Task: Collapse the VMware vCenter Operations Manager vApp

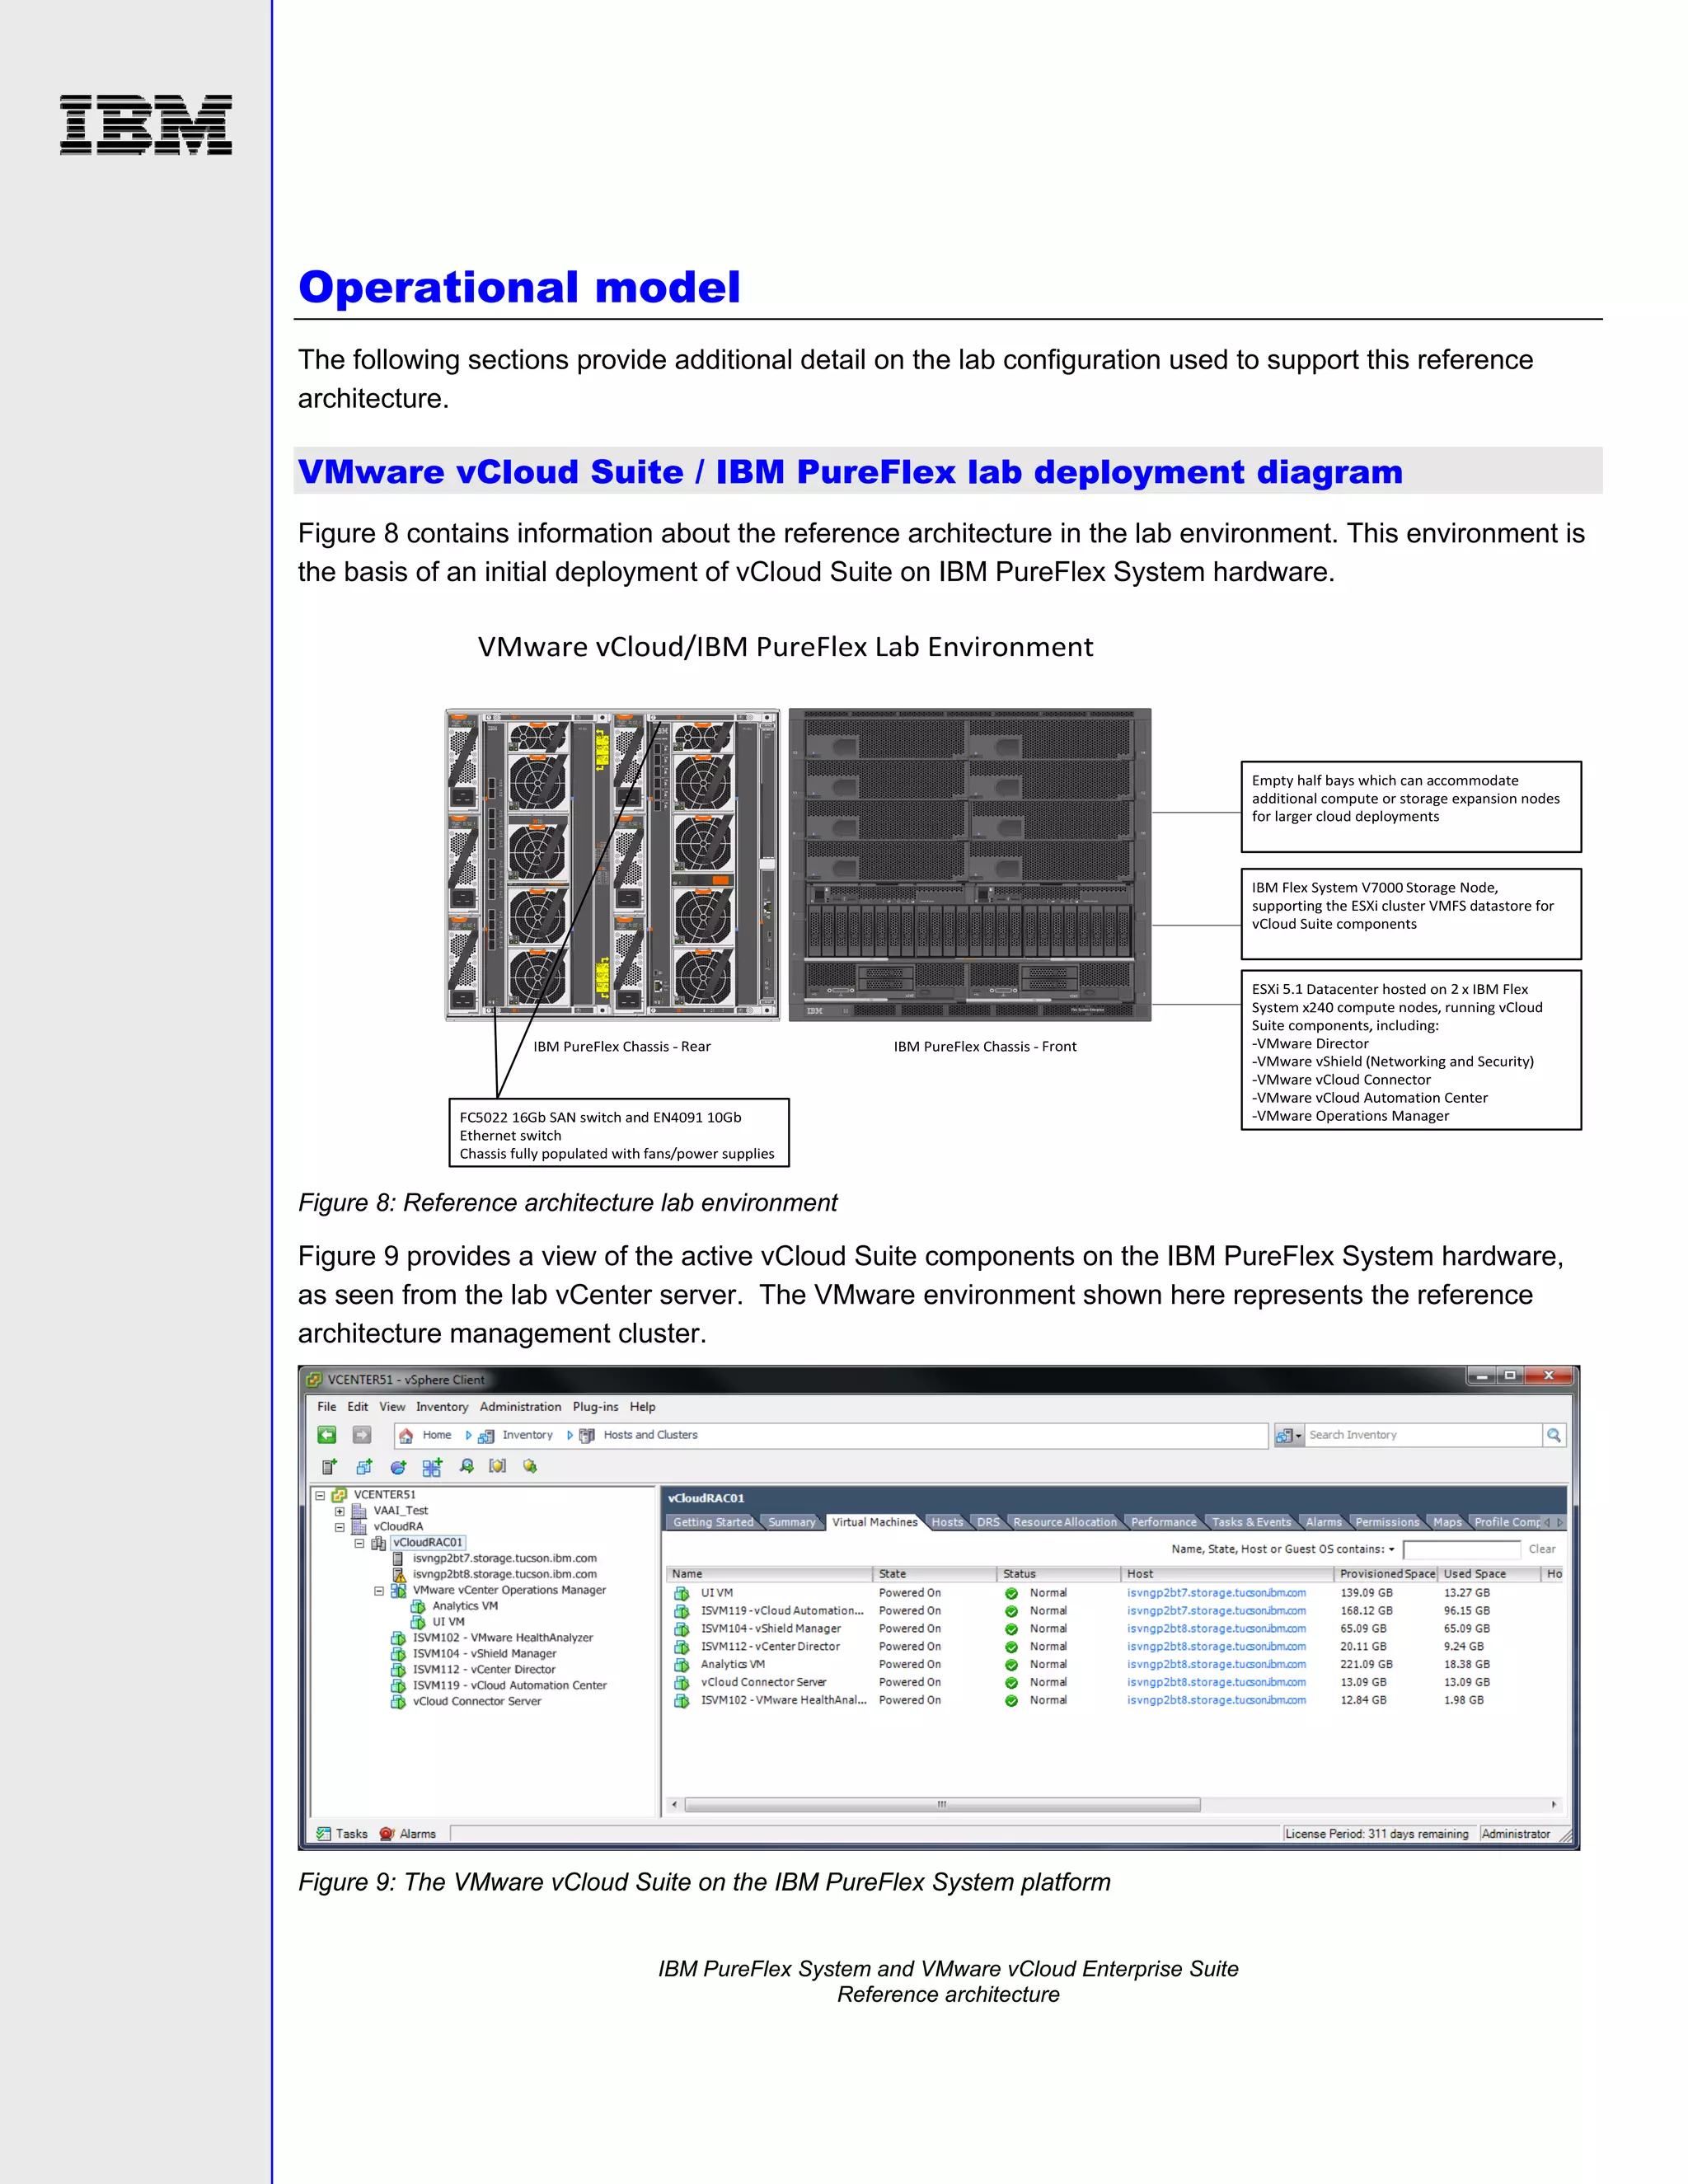Action: (x=379, y=1590)
